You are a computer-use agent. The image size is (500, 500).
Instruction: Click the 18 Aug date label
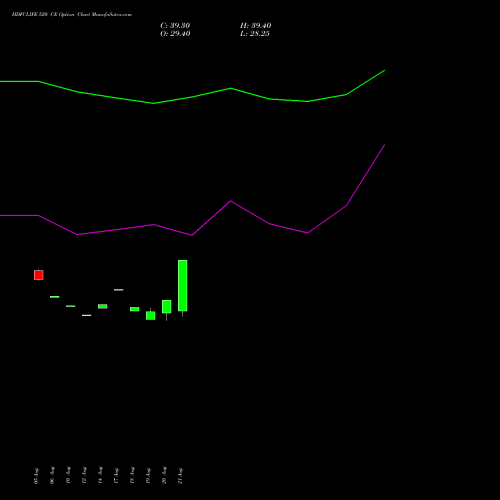click(132, 476)
